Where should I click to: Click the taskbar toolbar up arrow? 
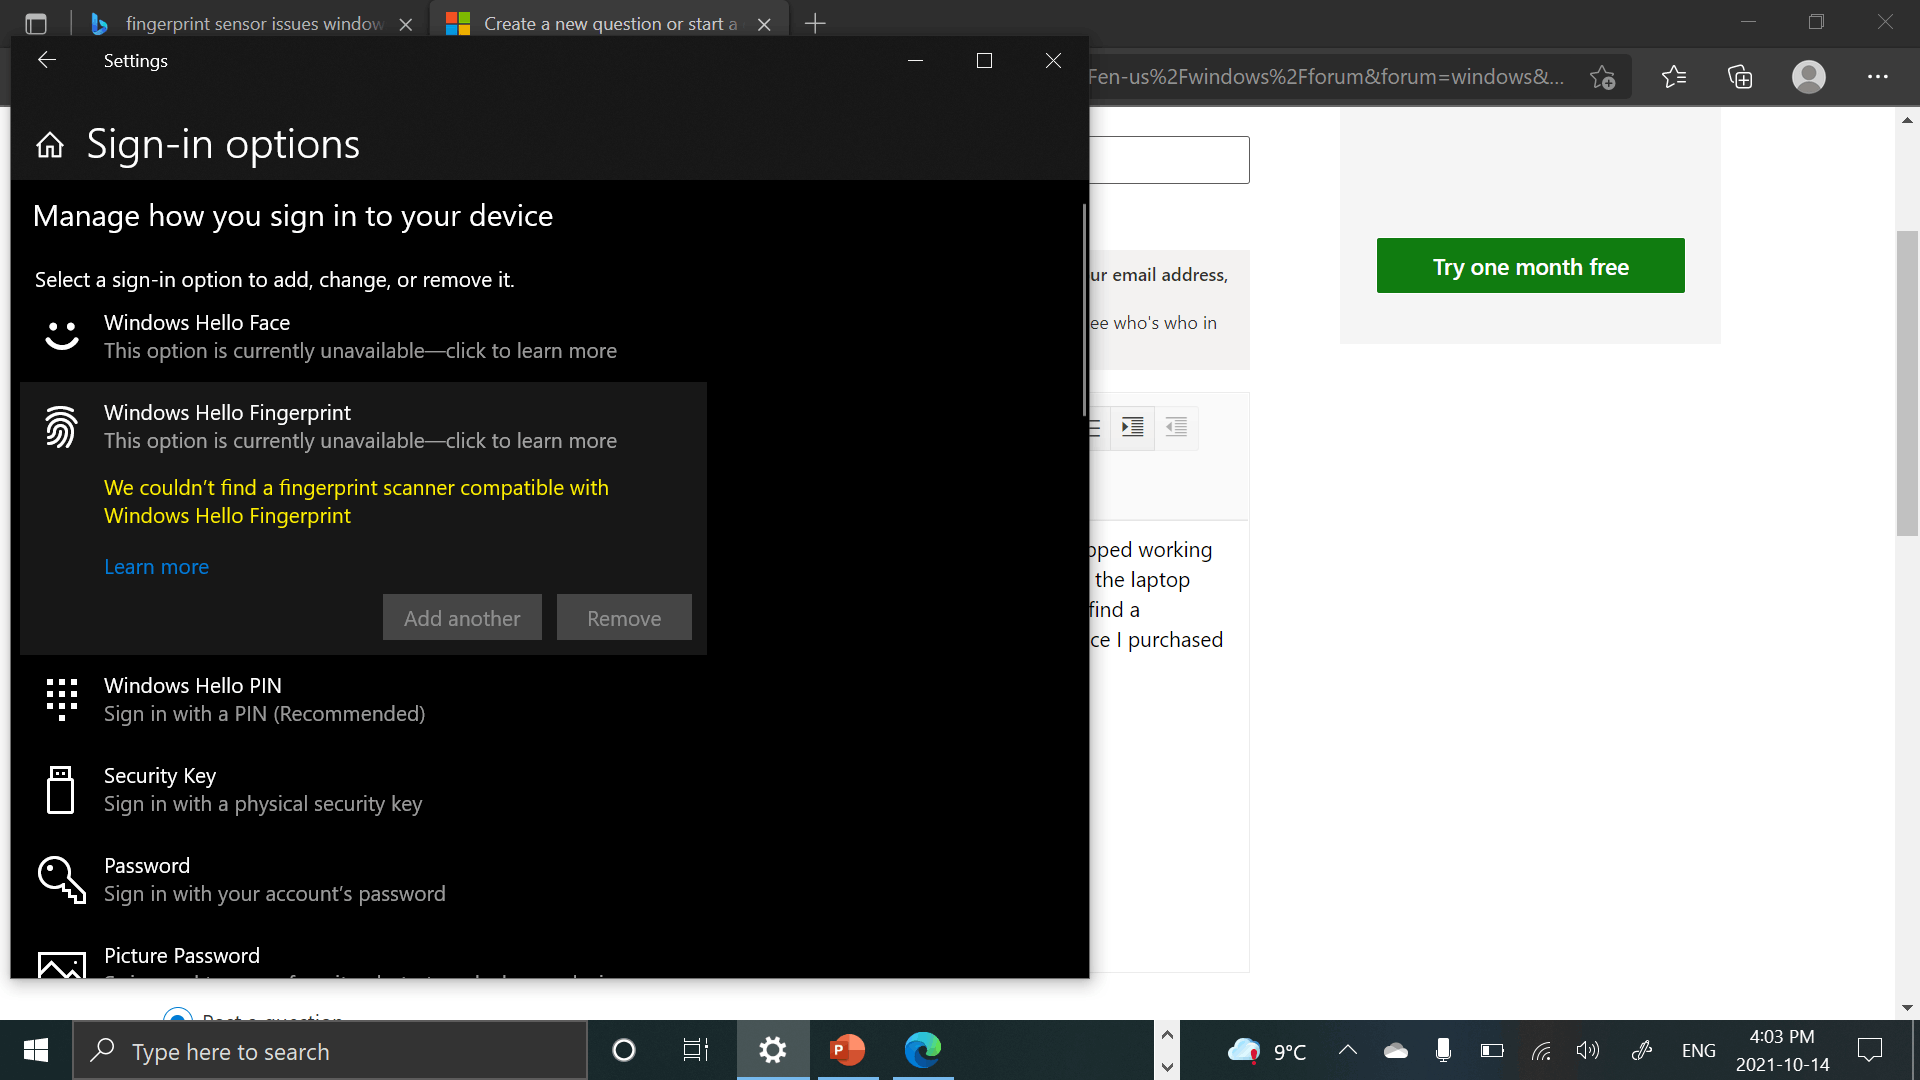(x=1167, y=1035)
